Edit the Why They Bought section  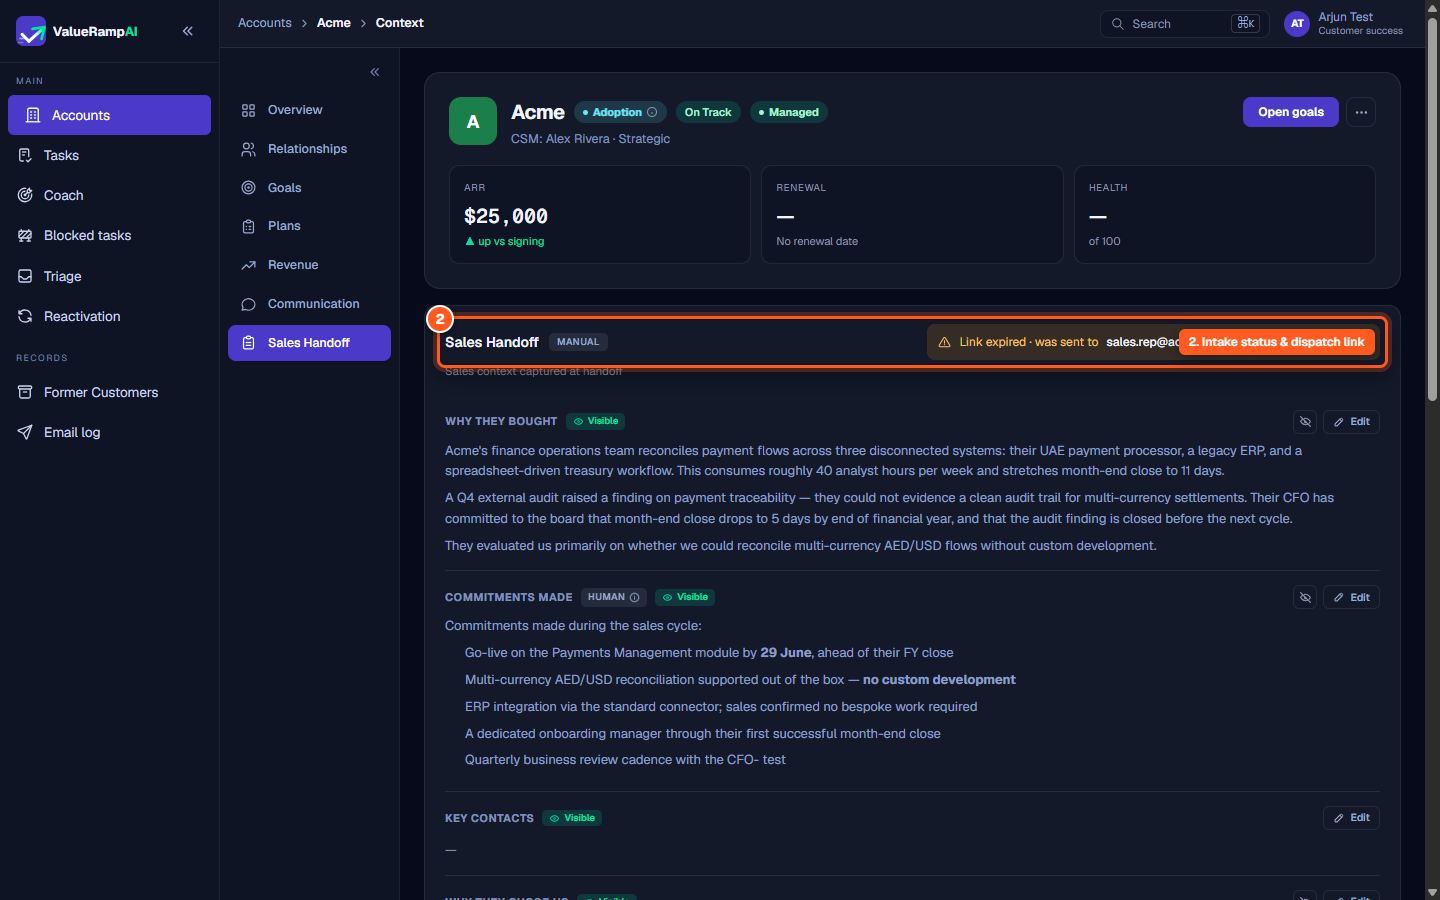pos(1351,422)
